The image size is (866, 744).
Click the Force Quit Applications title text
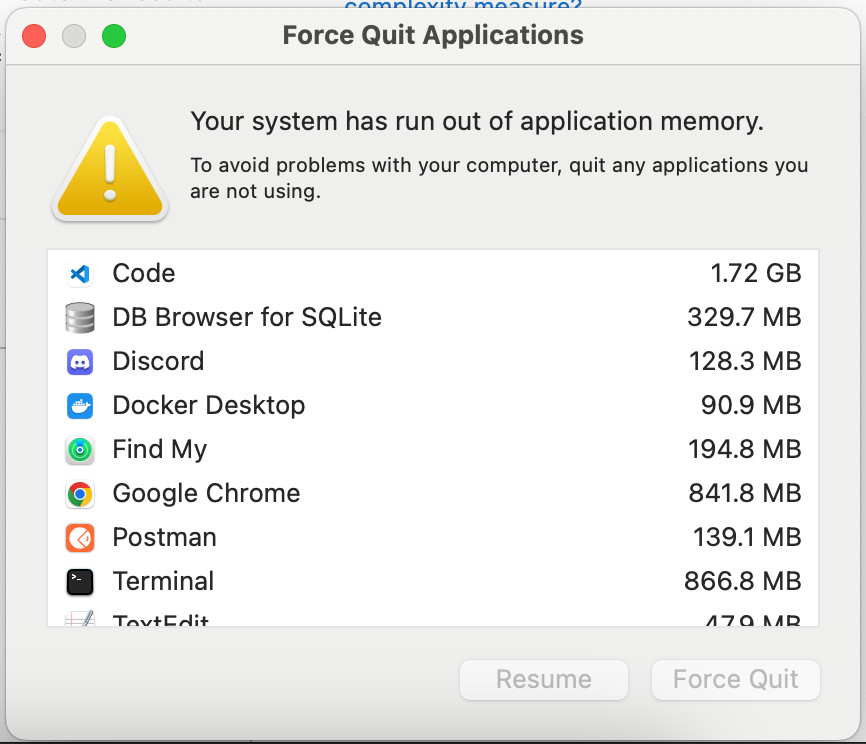[x=433, y=35]
